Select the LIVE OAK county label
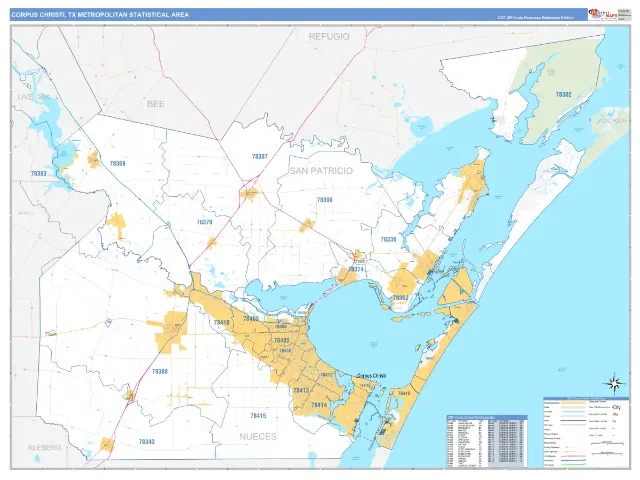 [x=34, y=97]
